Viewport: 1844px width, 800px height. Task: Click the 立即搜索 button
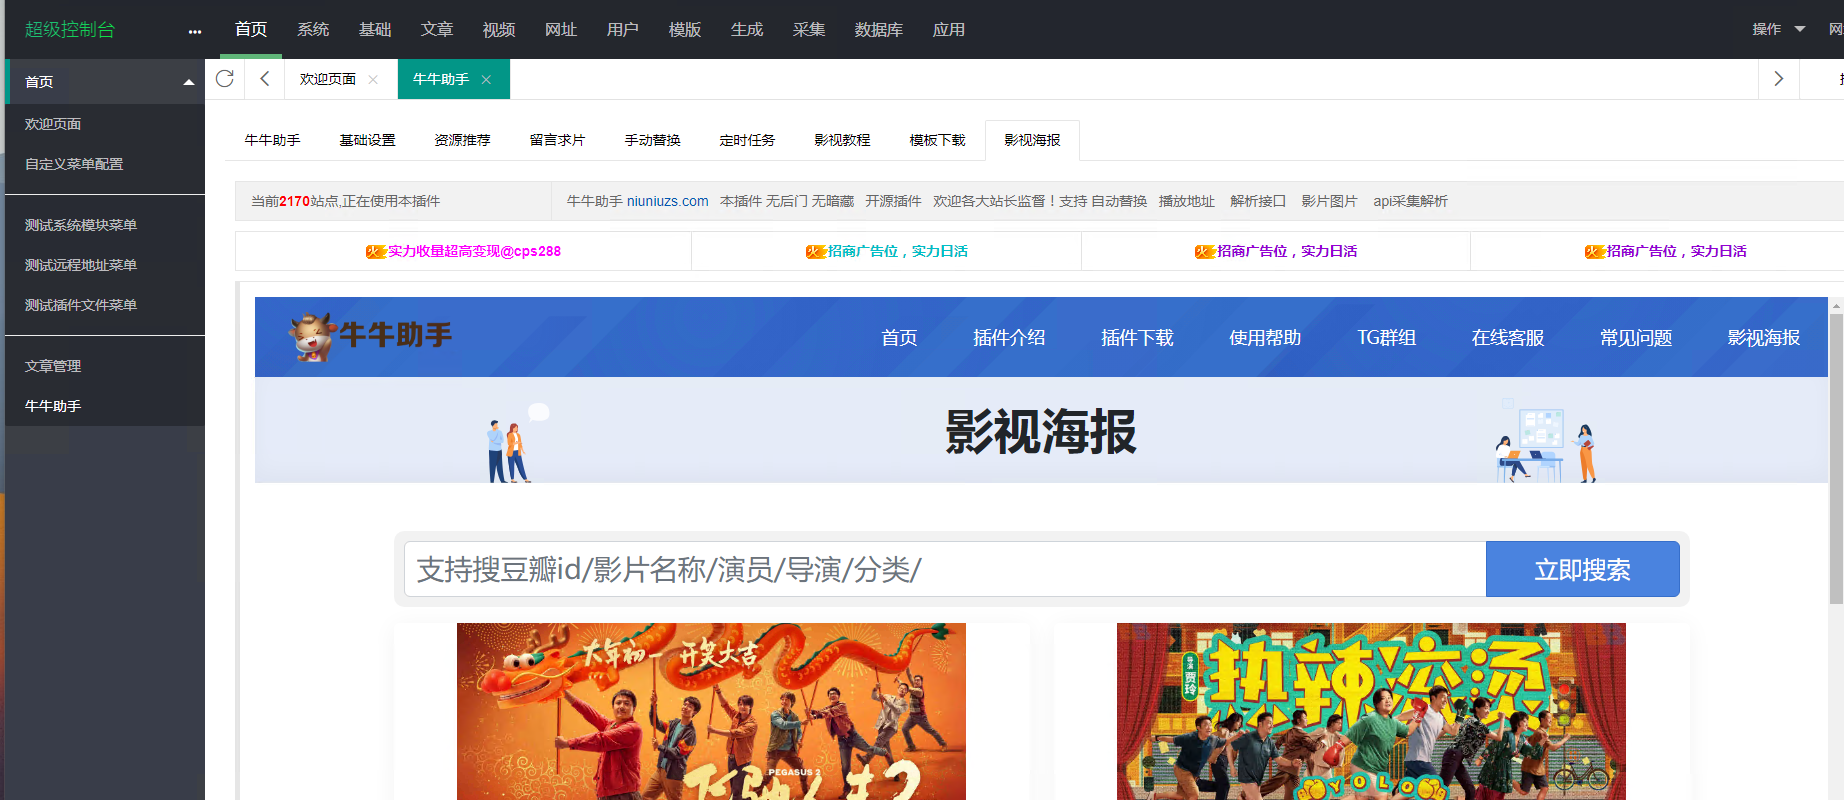[x=1583, y=569]
